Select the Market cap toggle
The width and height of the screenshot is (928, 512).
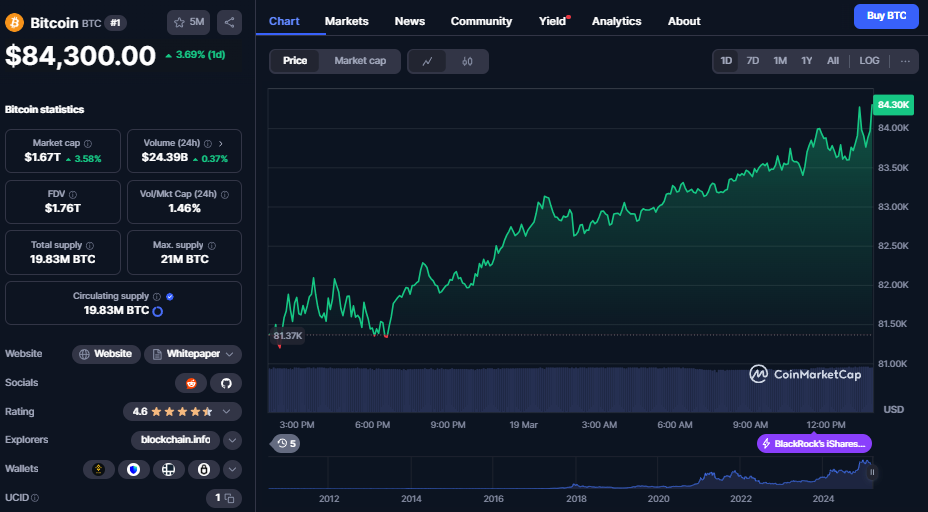360,61
